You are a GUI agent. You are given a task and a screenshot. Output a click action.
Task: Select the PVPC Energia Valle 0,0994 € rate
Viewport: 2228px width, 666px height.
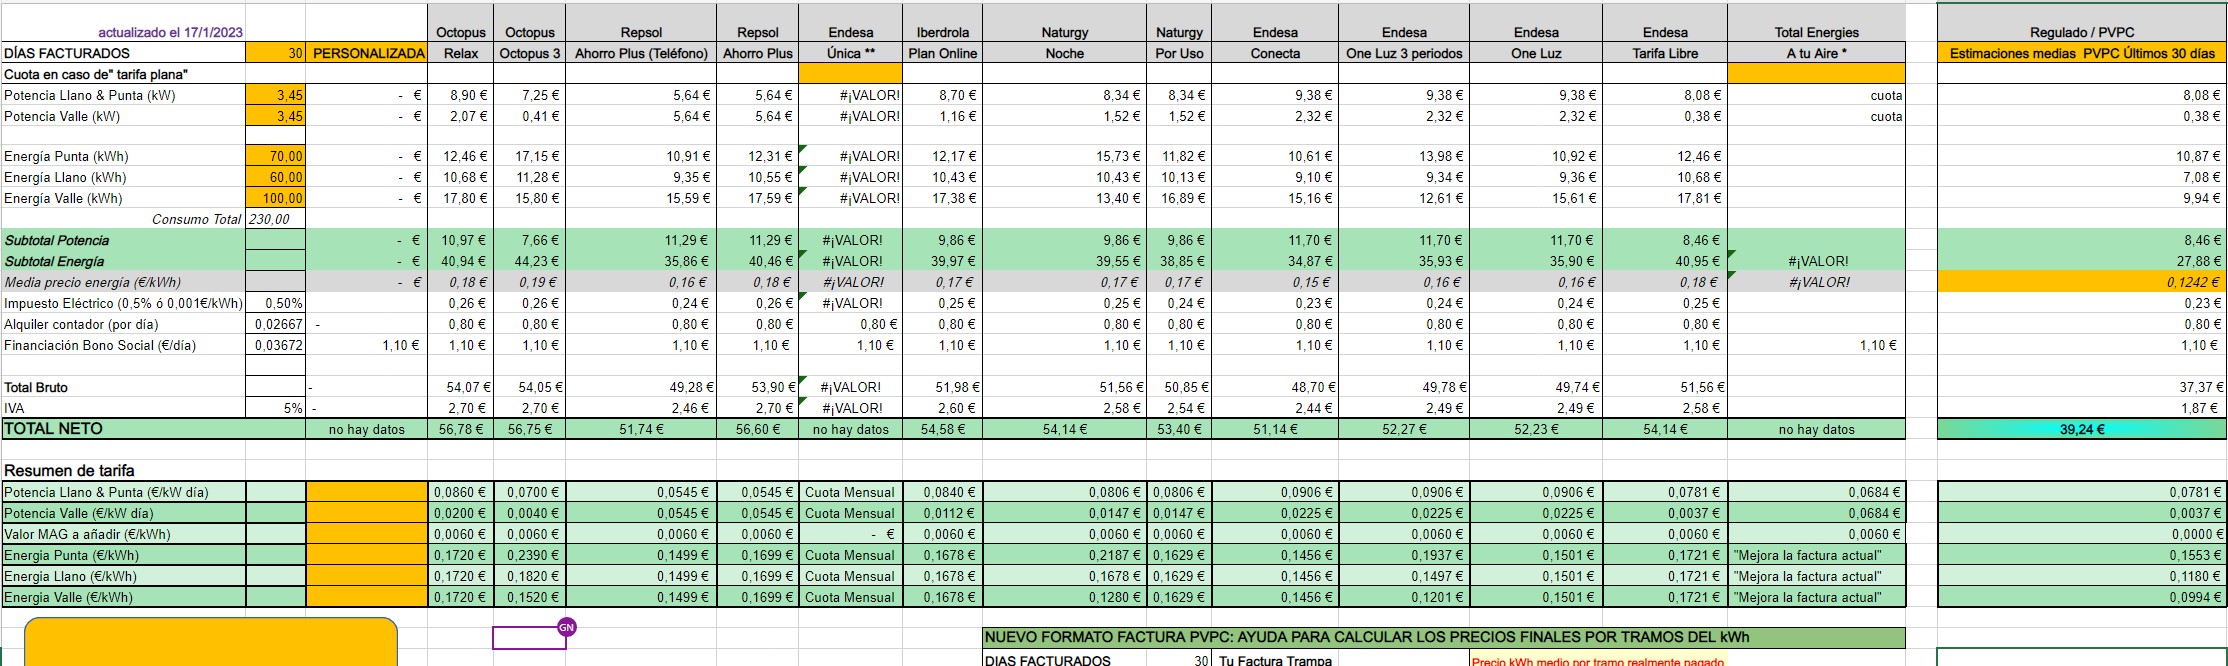pyautogui.click(x=2082, y=597)
